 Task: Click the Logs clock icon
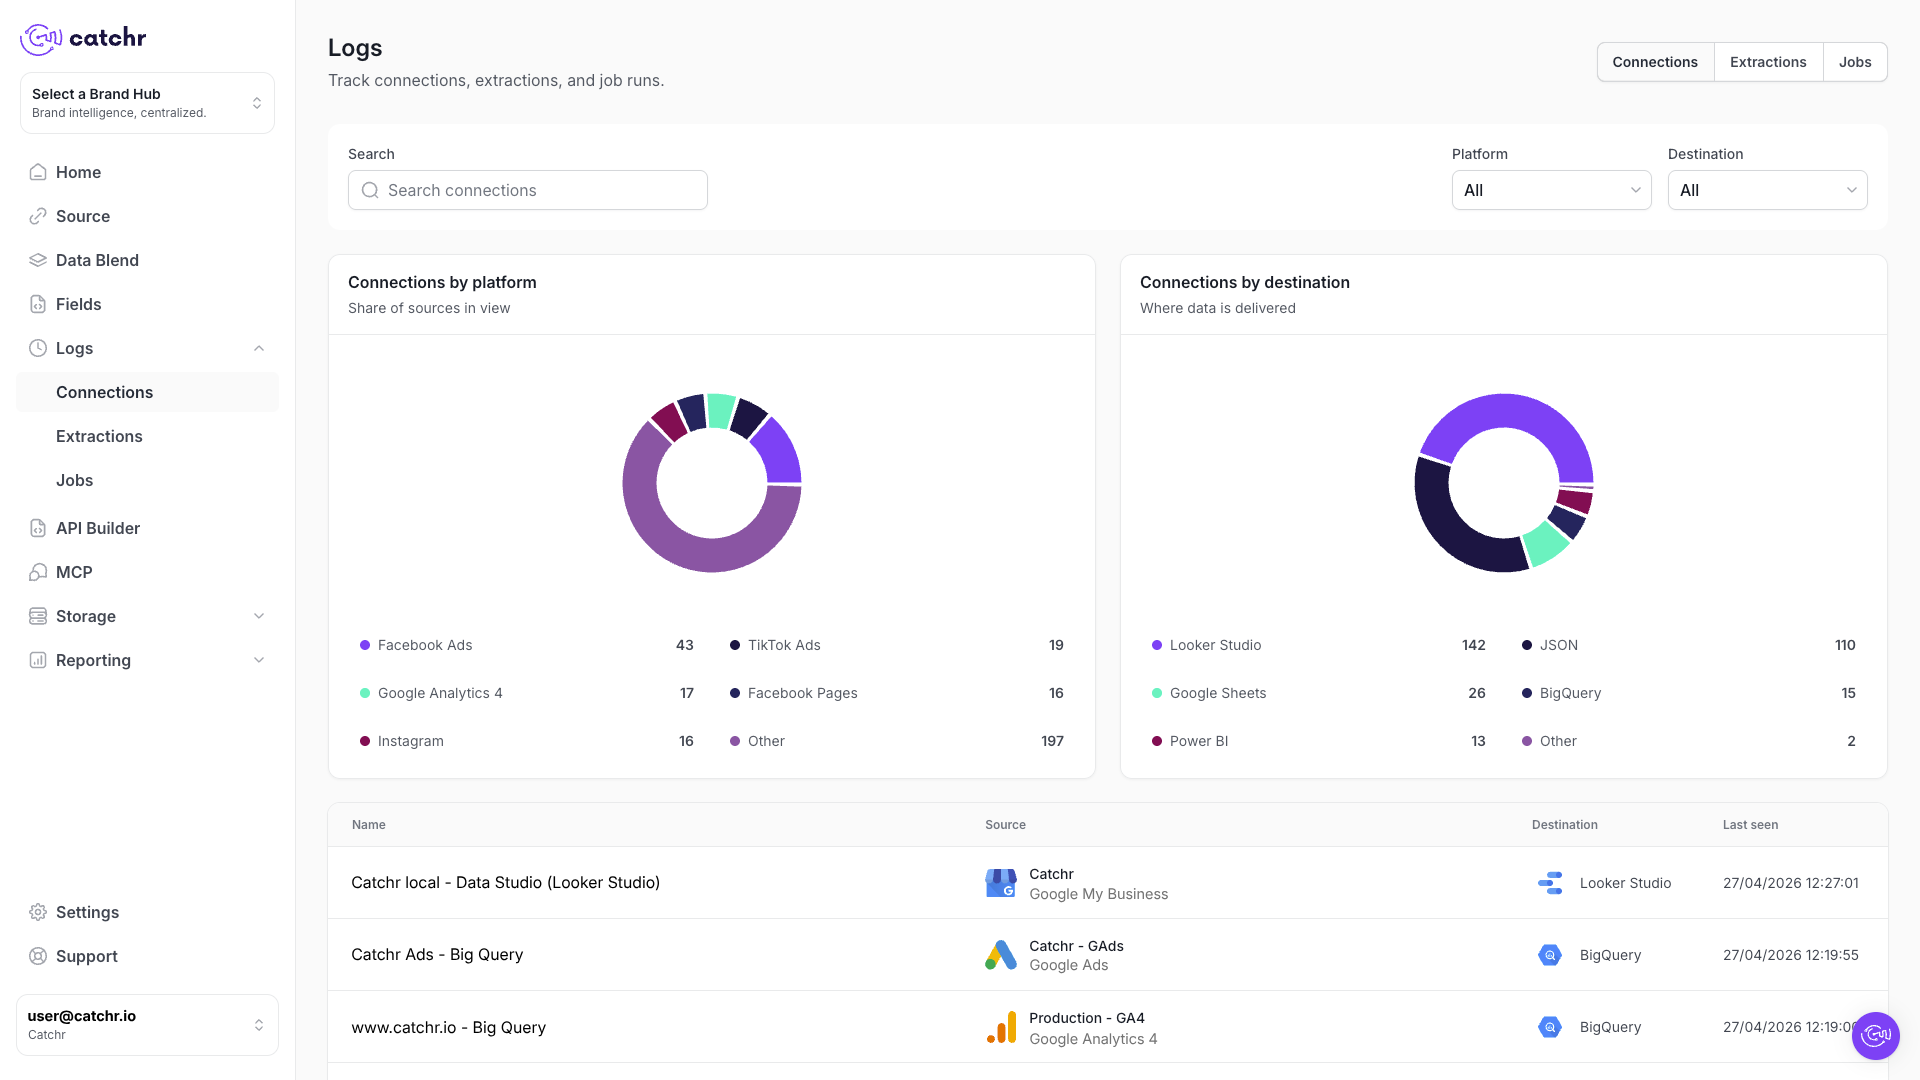(38, 348)
